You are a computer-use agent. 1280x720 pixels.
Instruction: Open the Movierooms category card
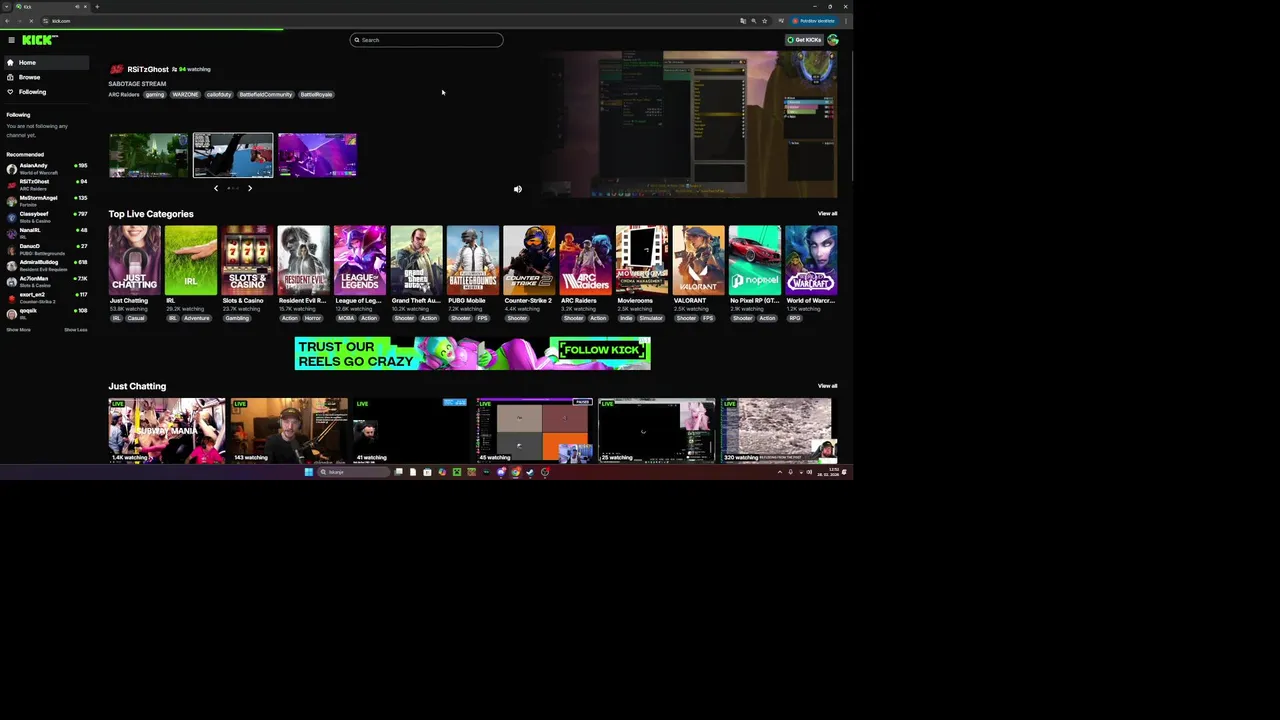tap(642, 260)
